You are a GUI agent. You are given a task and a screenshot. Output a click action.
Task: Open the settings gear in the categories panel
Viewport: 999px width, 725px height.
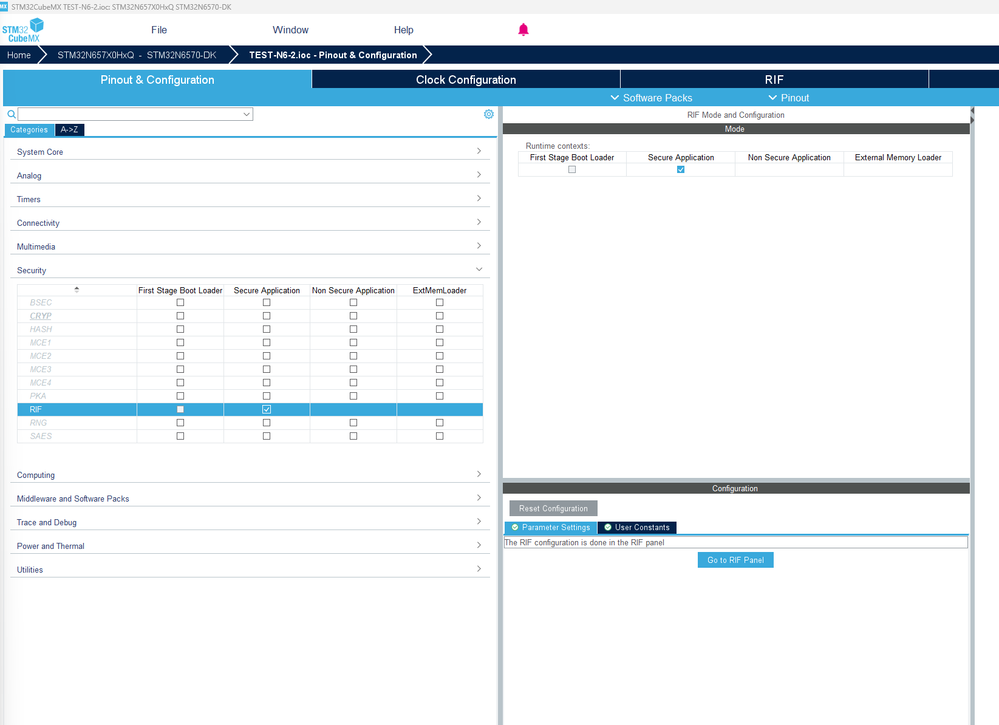(x=489, y=114)
